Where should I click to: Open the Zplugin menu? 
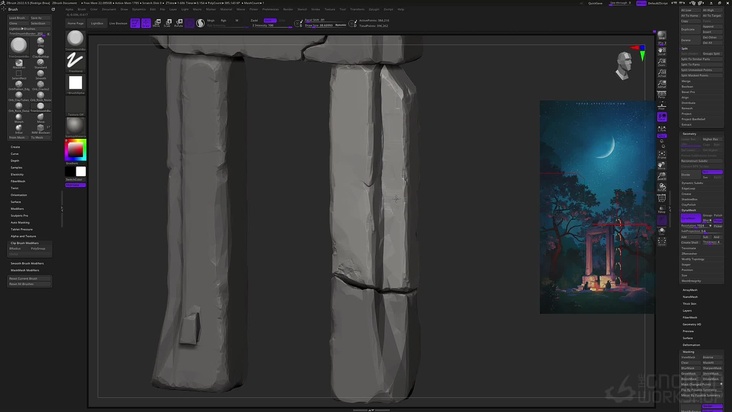tap(374, 9)
